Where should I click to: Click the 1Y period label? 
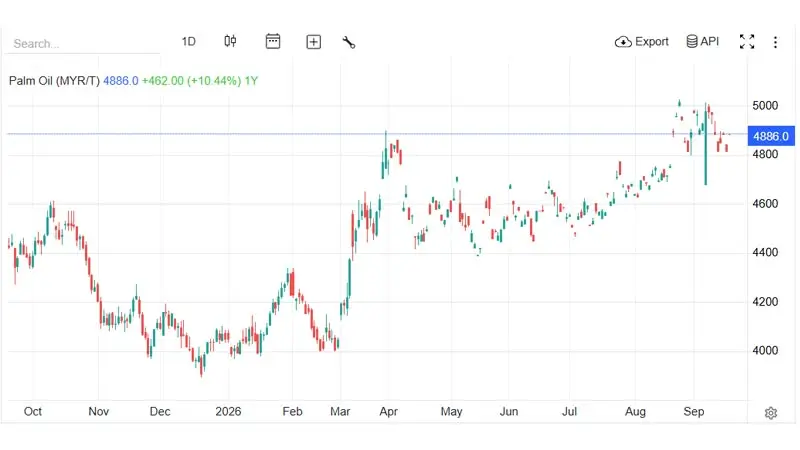251,81
